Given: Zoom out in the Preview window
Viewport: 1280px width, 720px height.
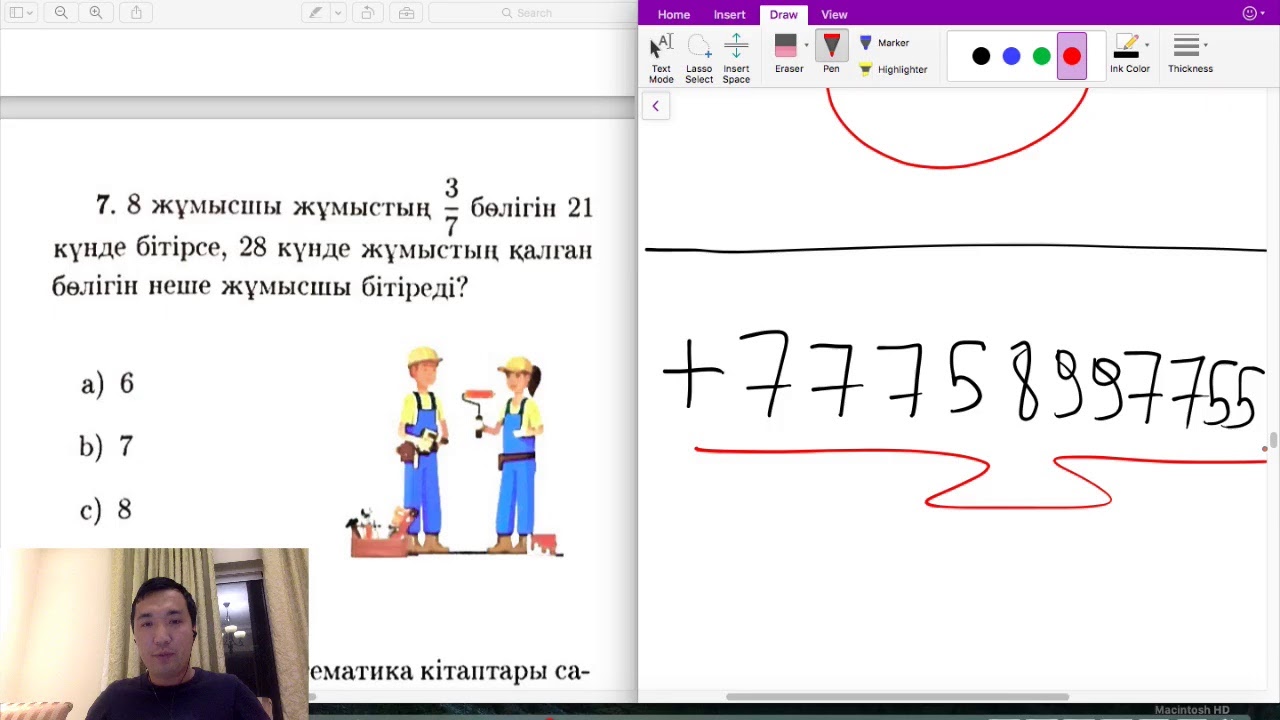Looking at the screenshot, I should [x=61, y=13].
